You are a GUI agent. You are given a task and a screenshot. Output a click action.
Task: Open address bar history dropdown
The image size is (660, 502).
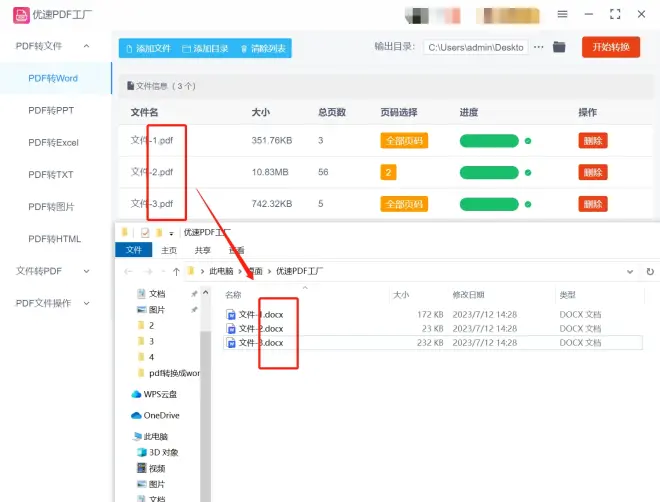(630, 272)
